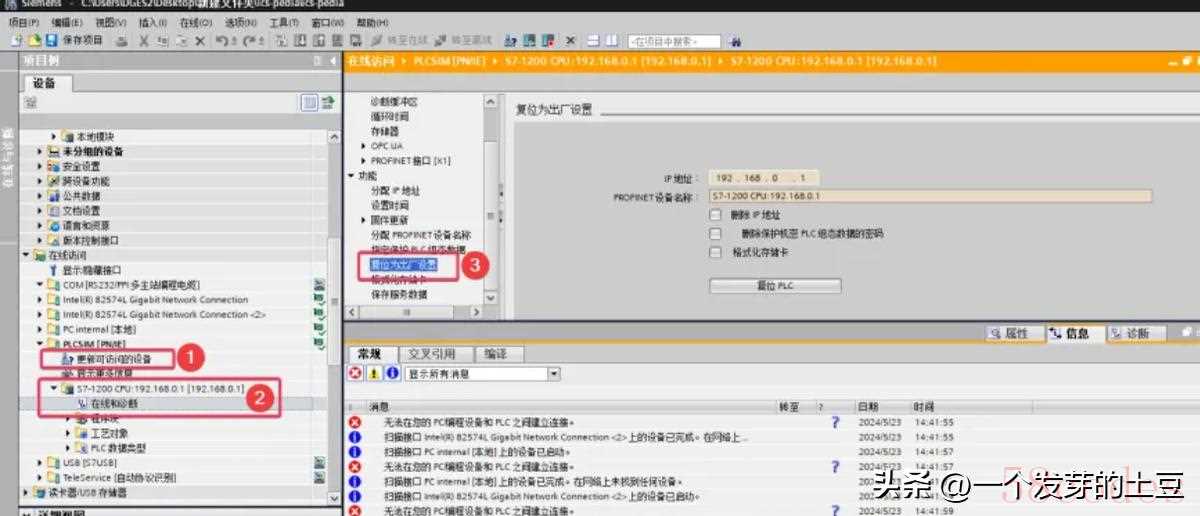1200x516 pixels.
Task: Enable the 删除 IP 地址 checkbox
Action: click(x=715, y=215)
